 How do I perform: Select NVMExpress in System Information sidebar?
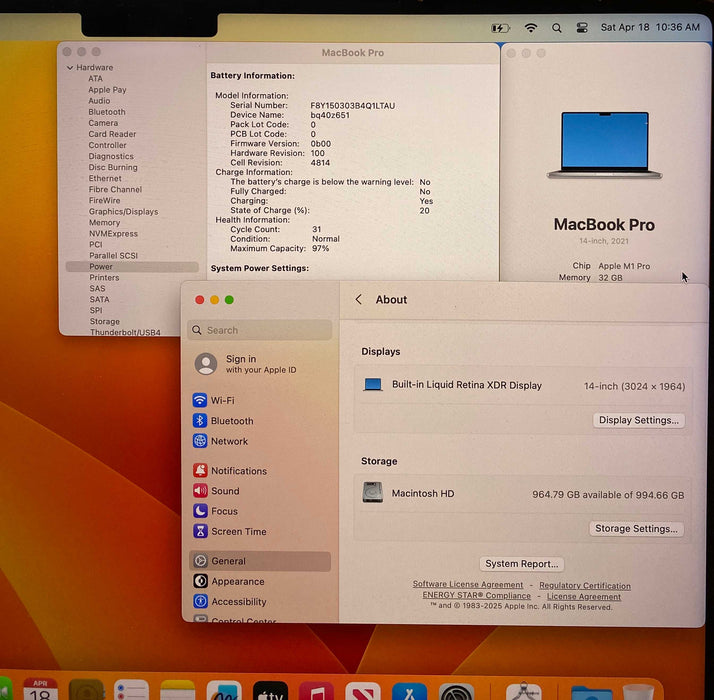(x=113, y=233)
